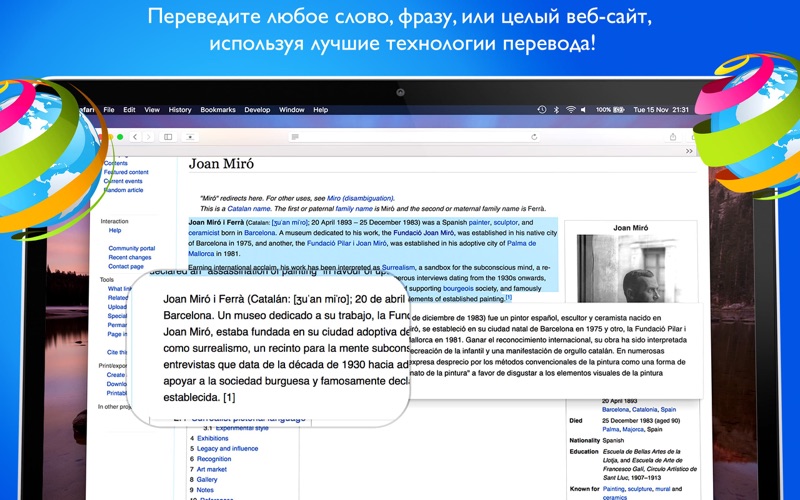
Task: Click the battery 100% indicator
Action: 610,110
